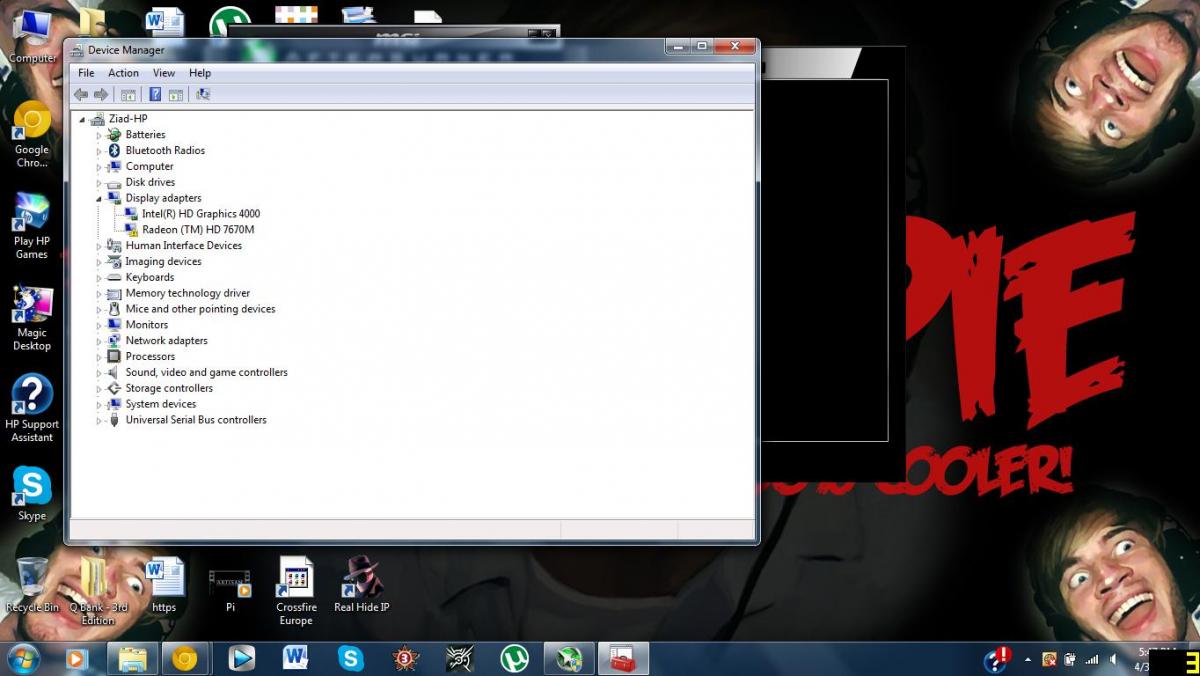
Task: Open the View menu
Action: pyautogui.click(x=164, y=73)
